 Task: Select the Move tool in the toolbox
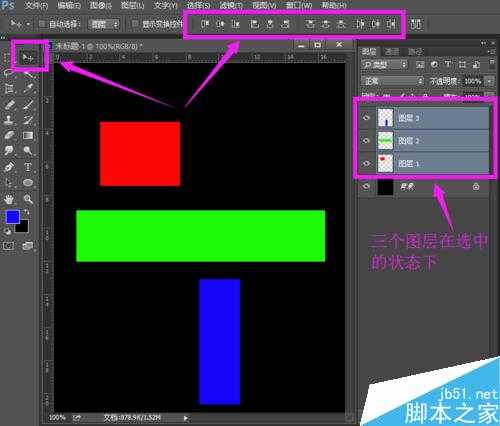pos(28,58)
